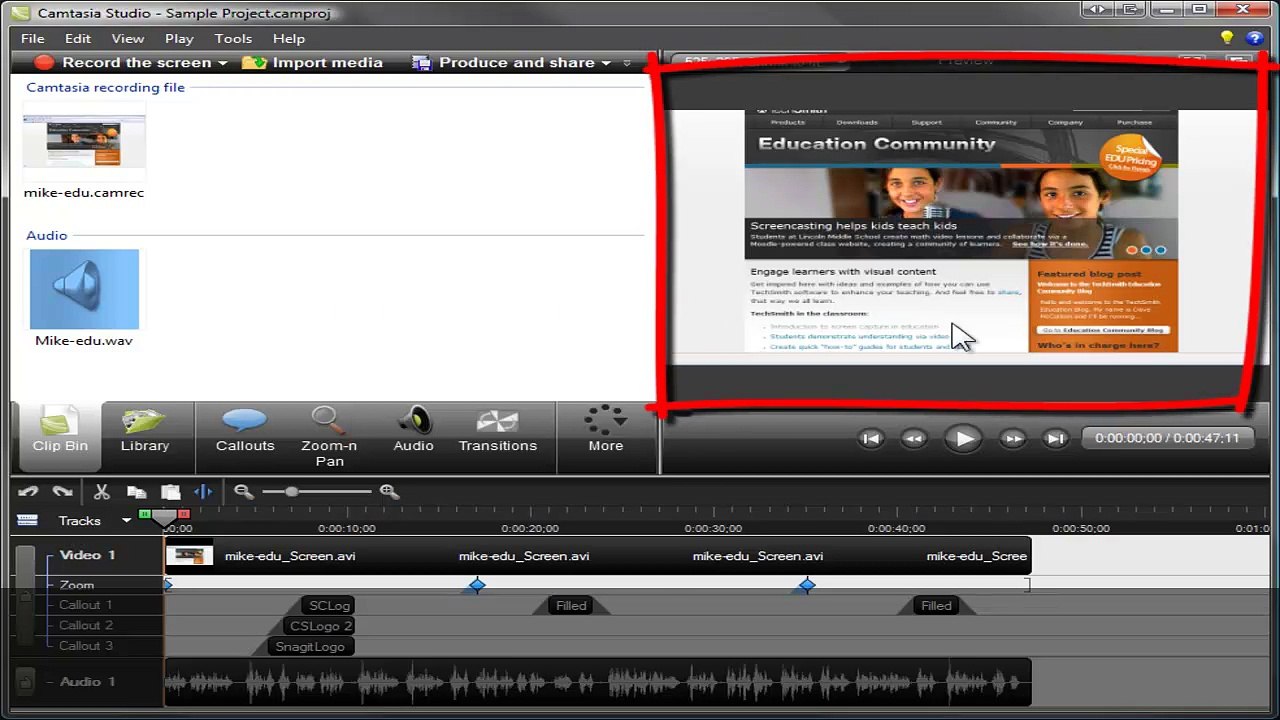This screenshot has height=720, width=1280.
Task: Select the mike-edu.camrec thumbnail
Action: pos(84,141)
